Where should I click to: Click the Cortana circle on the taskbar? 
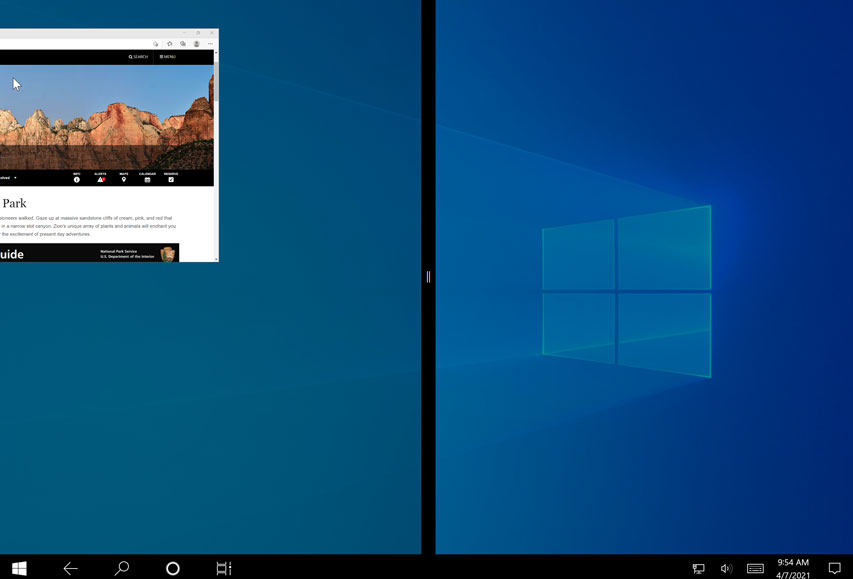[x=172, y=567]
